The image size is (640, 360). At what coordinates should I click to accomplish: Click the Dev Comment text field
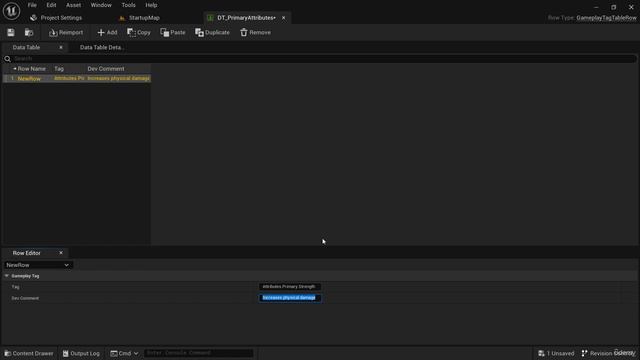coord(290,298)
